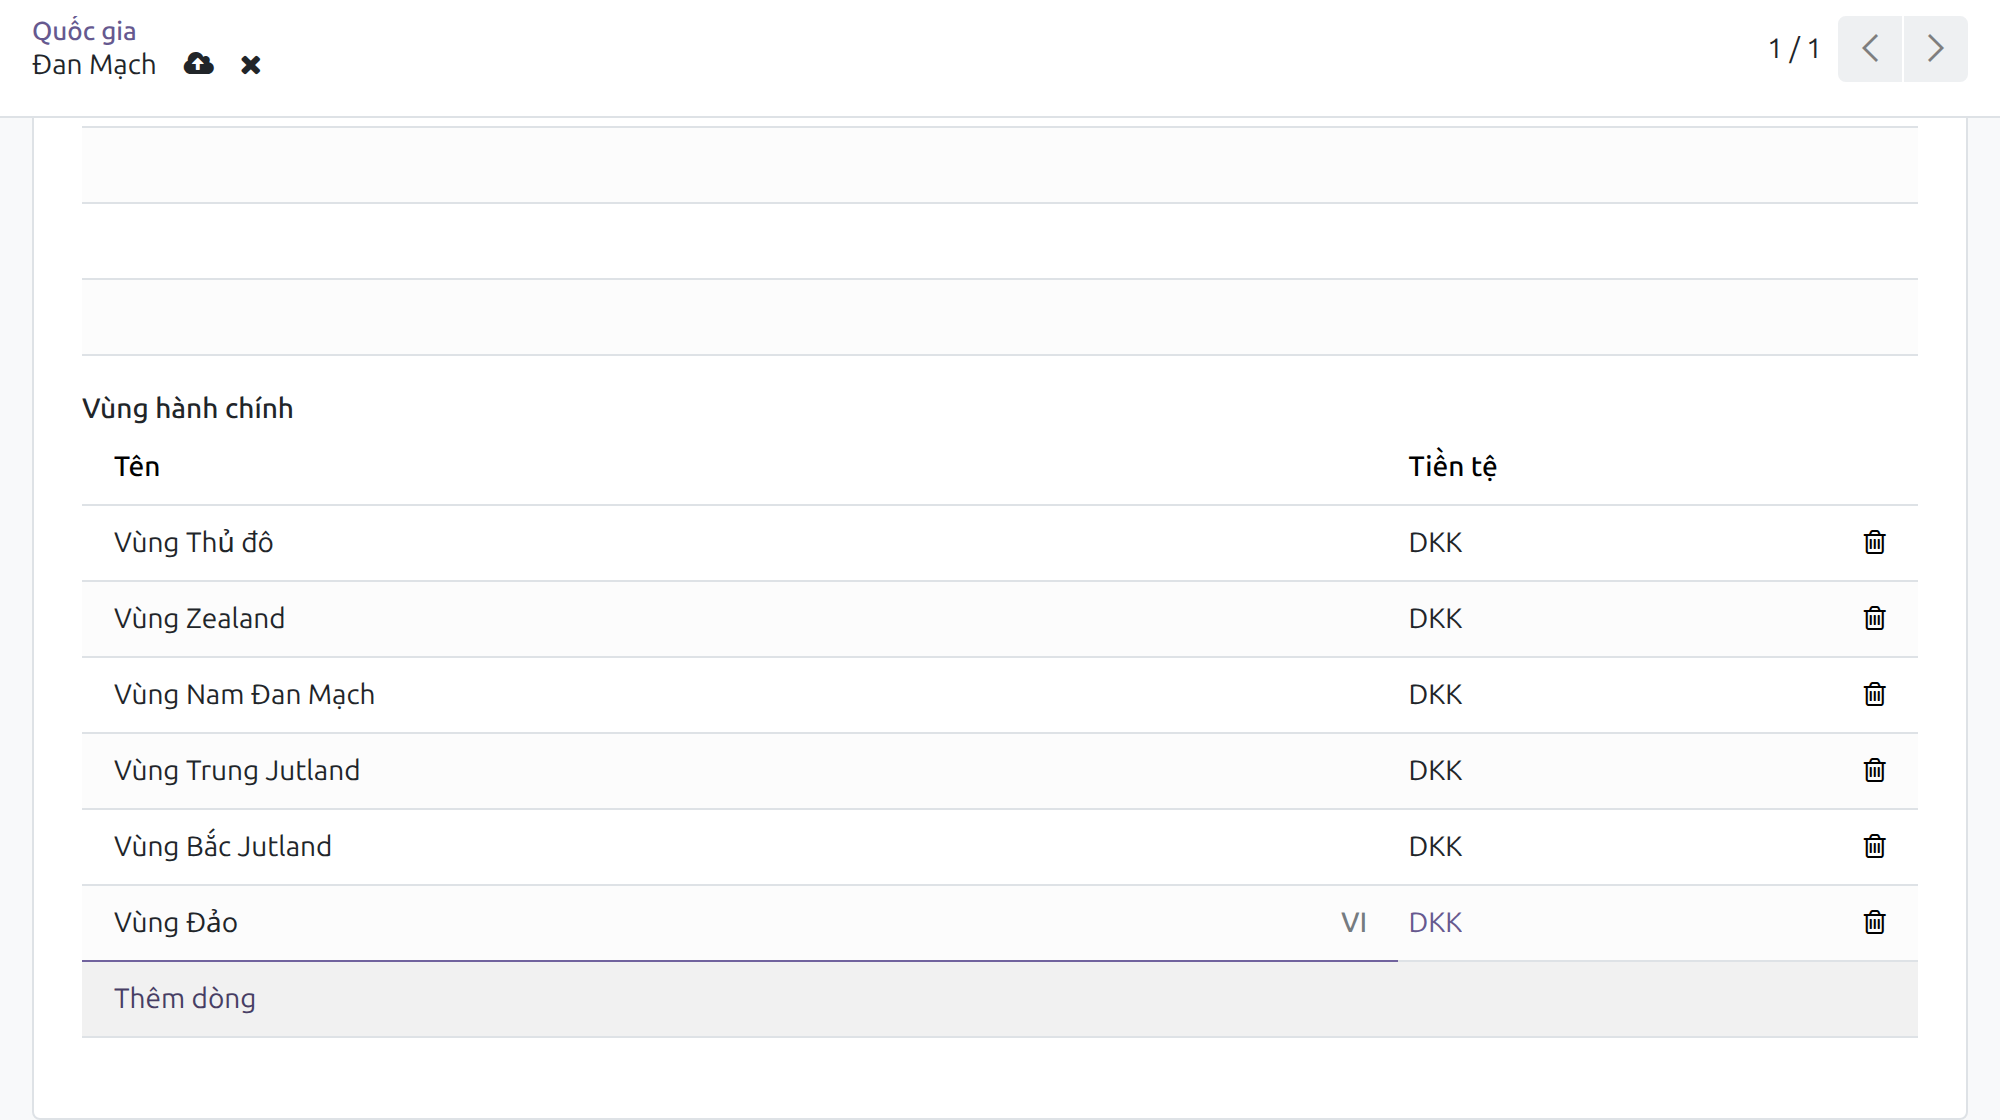This screenshot has width=2000, height=1120.
Task: Remove the Vùng Bắc Jutland row
Action: click(1875, 846)
